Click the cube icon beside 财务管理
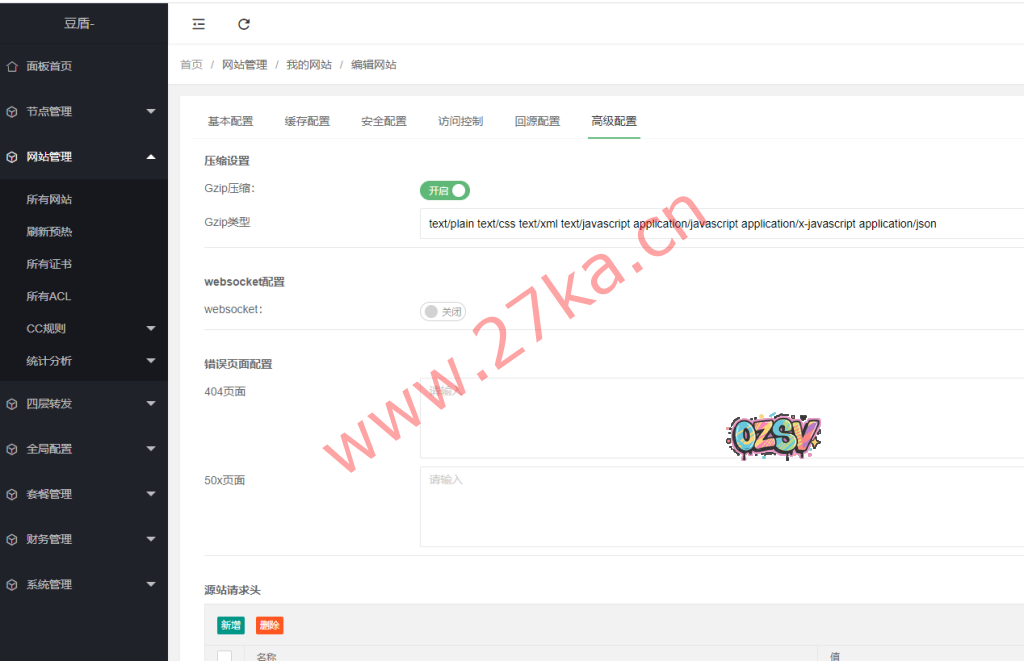Screen dimensions: 1024x661 click(x=12, y=539)
